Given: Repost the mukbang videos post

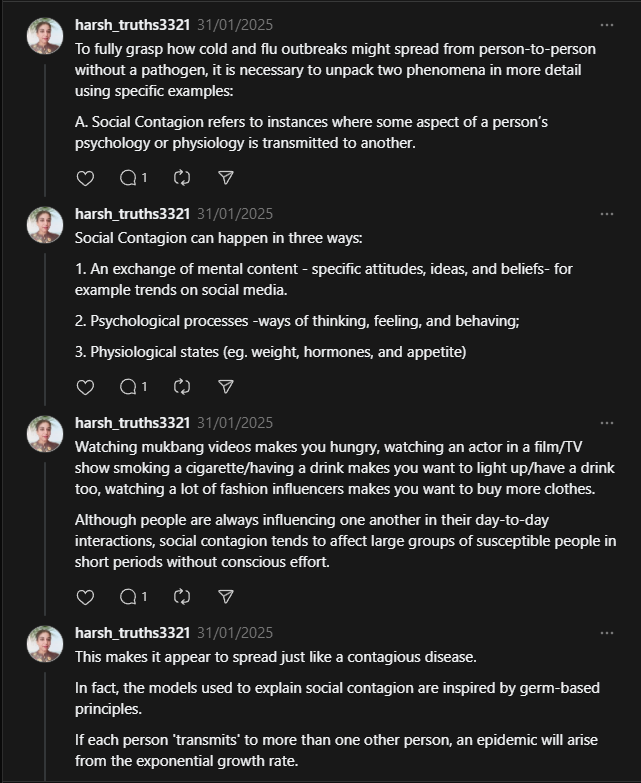Looking at the screenshot, I should tap(182, 596).
